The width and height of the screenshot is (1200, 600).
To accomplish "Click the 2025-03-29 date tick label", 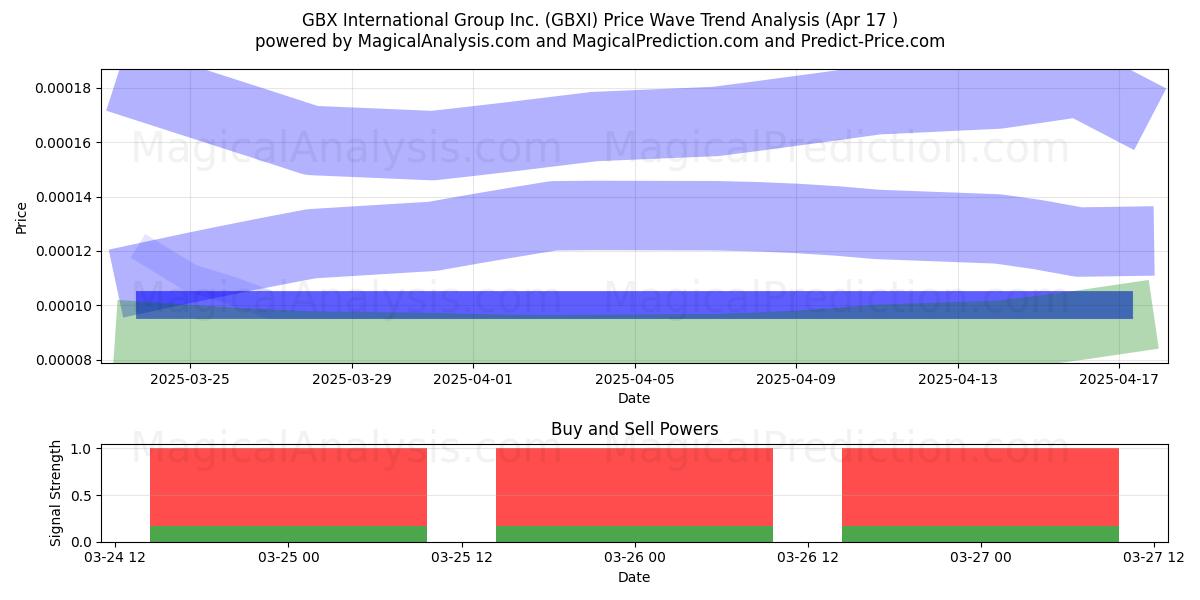I will point(352,379).
